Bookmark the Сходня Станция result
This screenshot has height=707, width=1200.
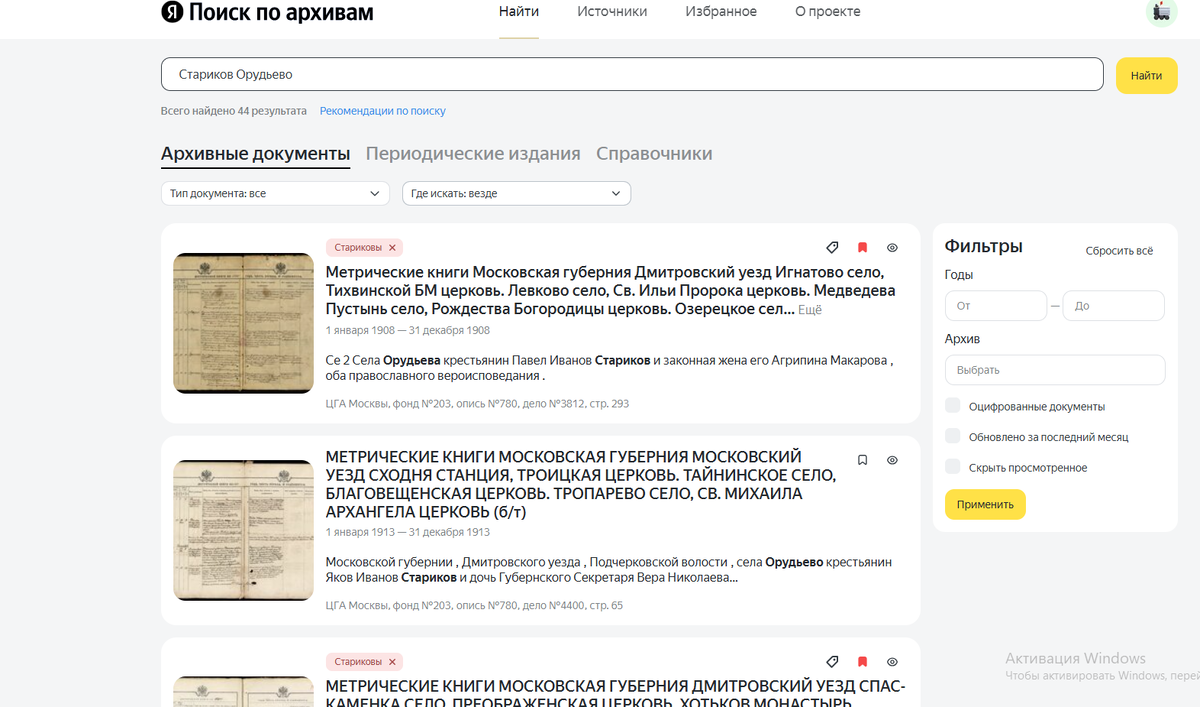click(x=862, y=459)
